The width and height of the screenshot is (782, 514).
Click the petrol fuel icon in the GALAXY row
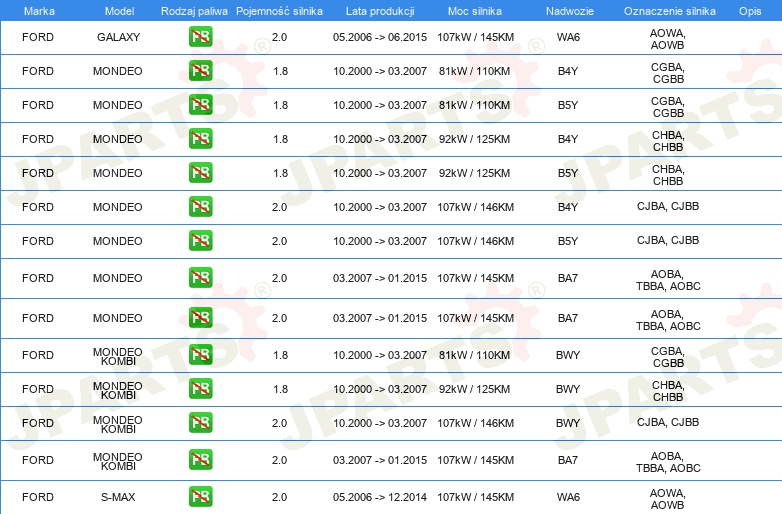point(200,37)
